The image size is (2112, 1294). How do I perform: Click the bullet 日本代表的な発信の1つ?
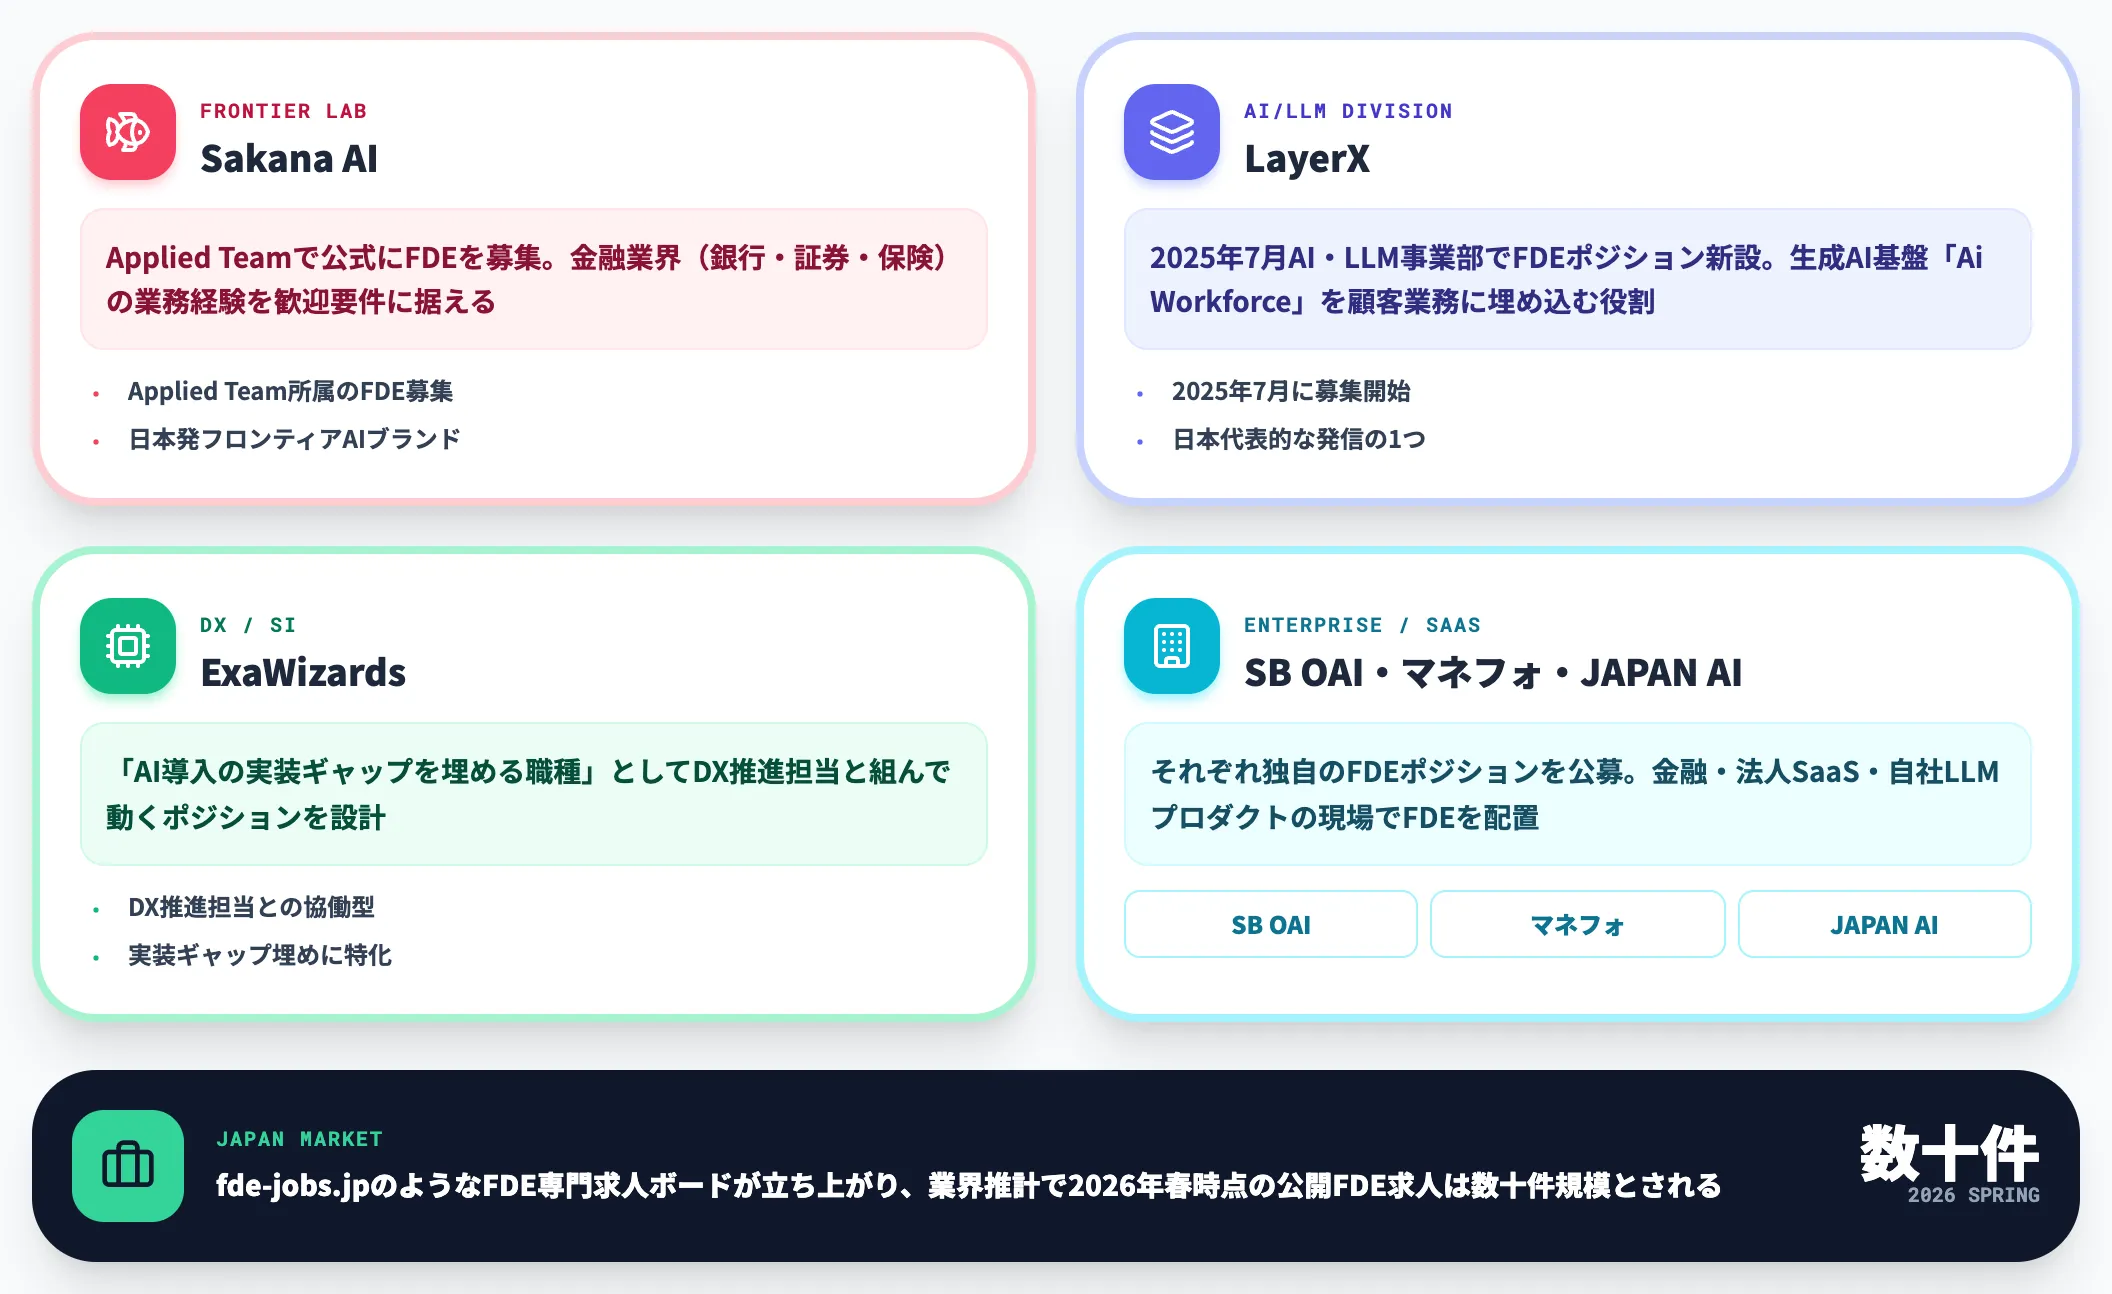(x=1299, y=439)
